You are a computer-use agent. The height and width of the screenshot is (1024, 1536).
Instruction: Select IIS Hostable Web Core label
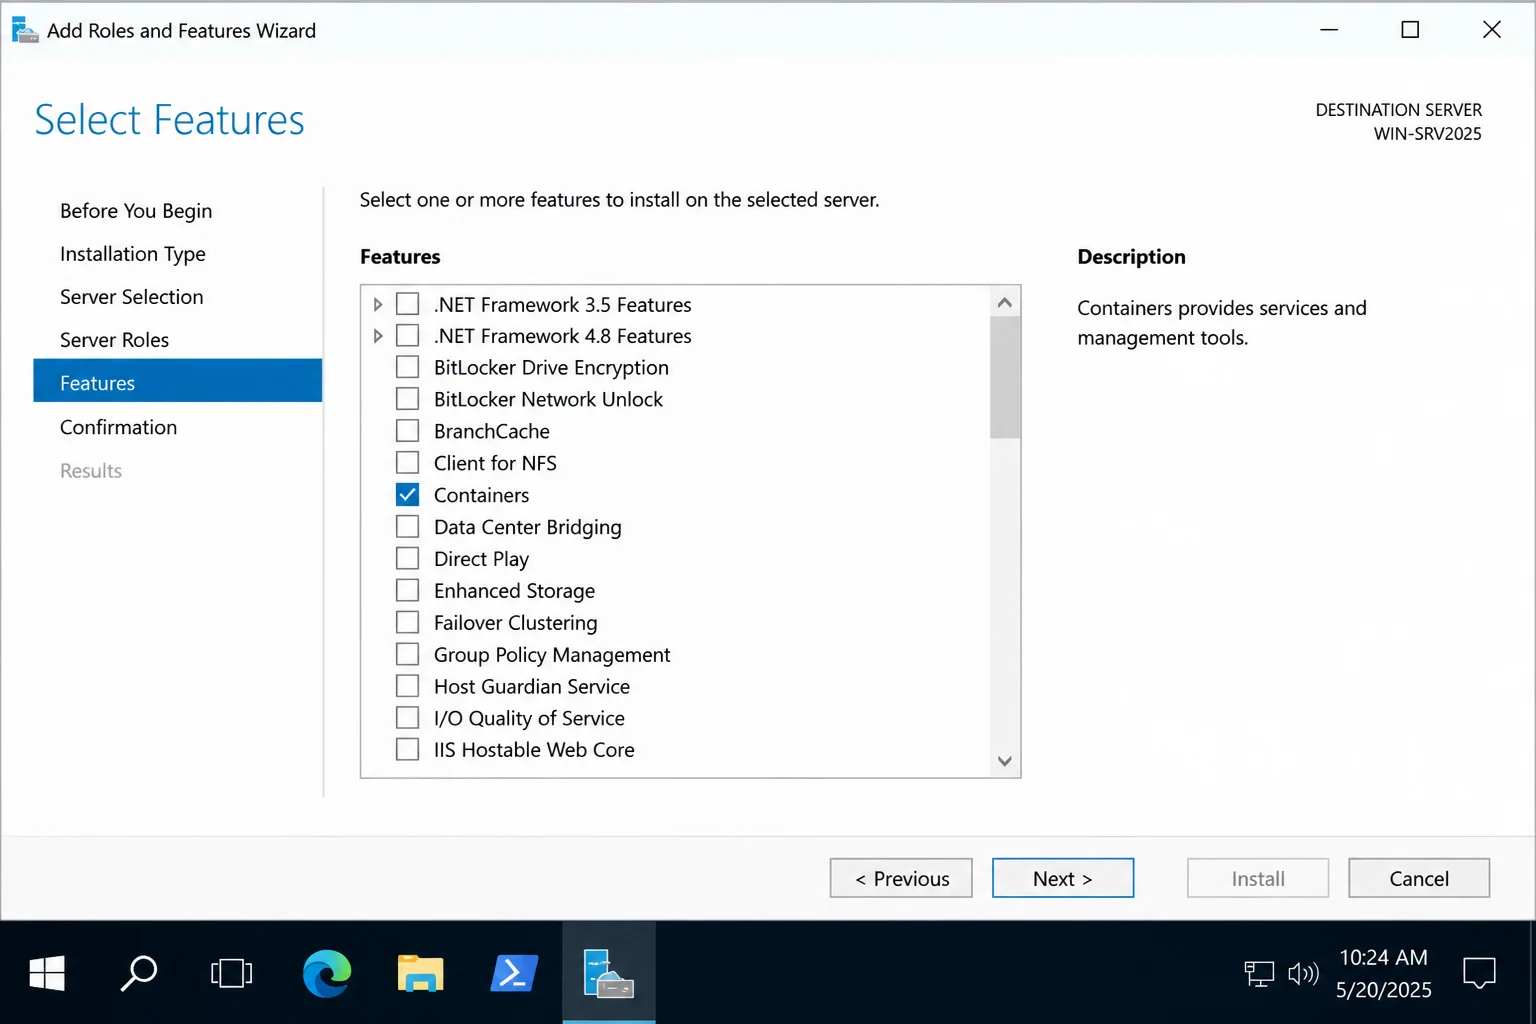[534, 750]
